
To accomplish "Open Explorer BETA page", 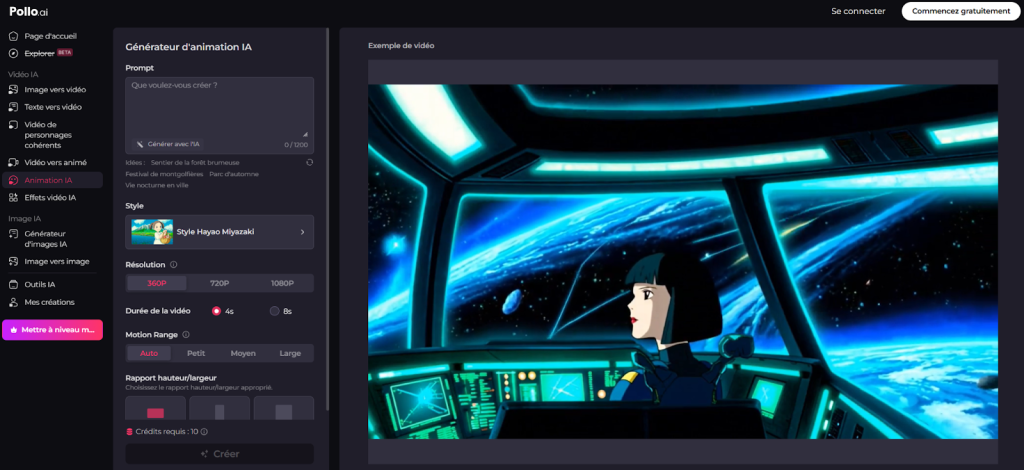I will [52, 53].
